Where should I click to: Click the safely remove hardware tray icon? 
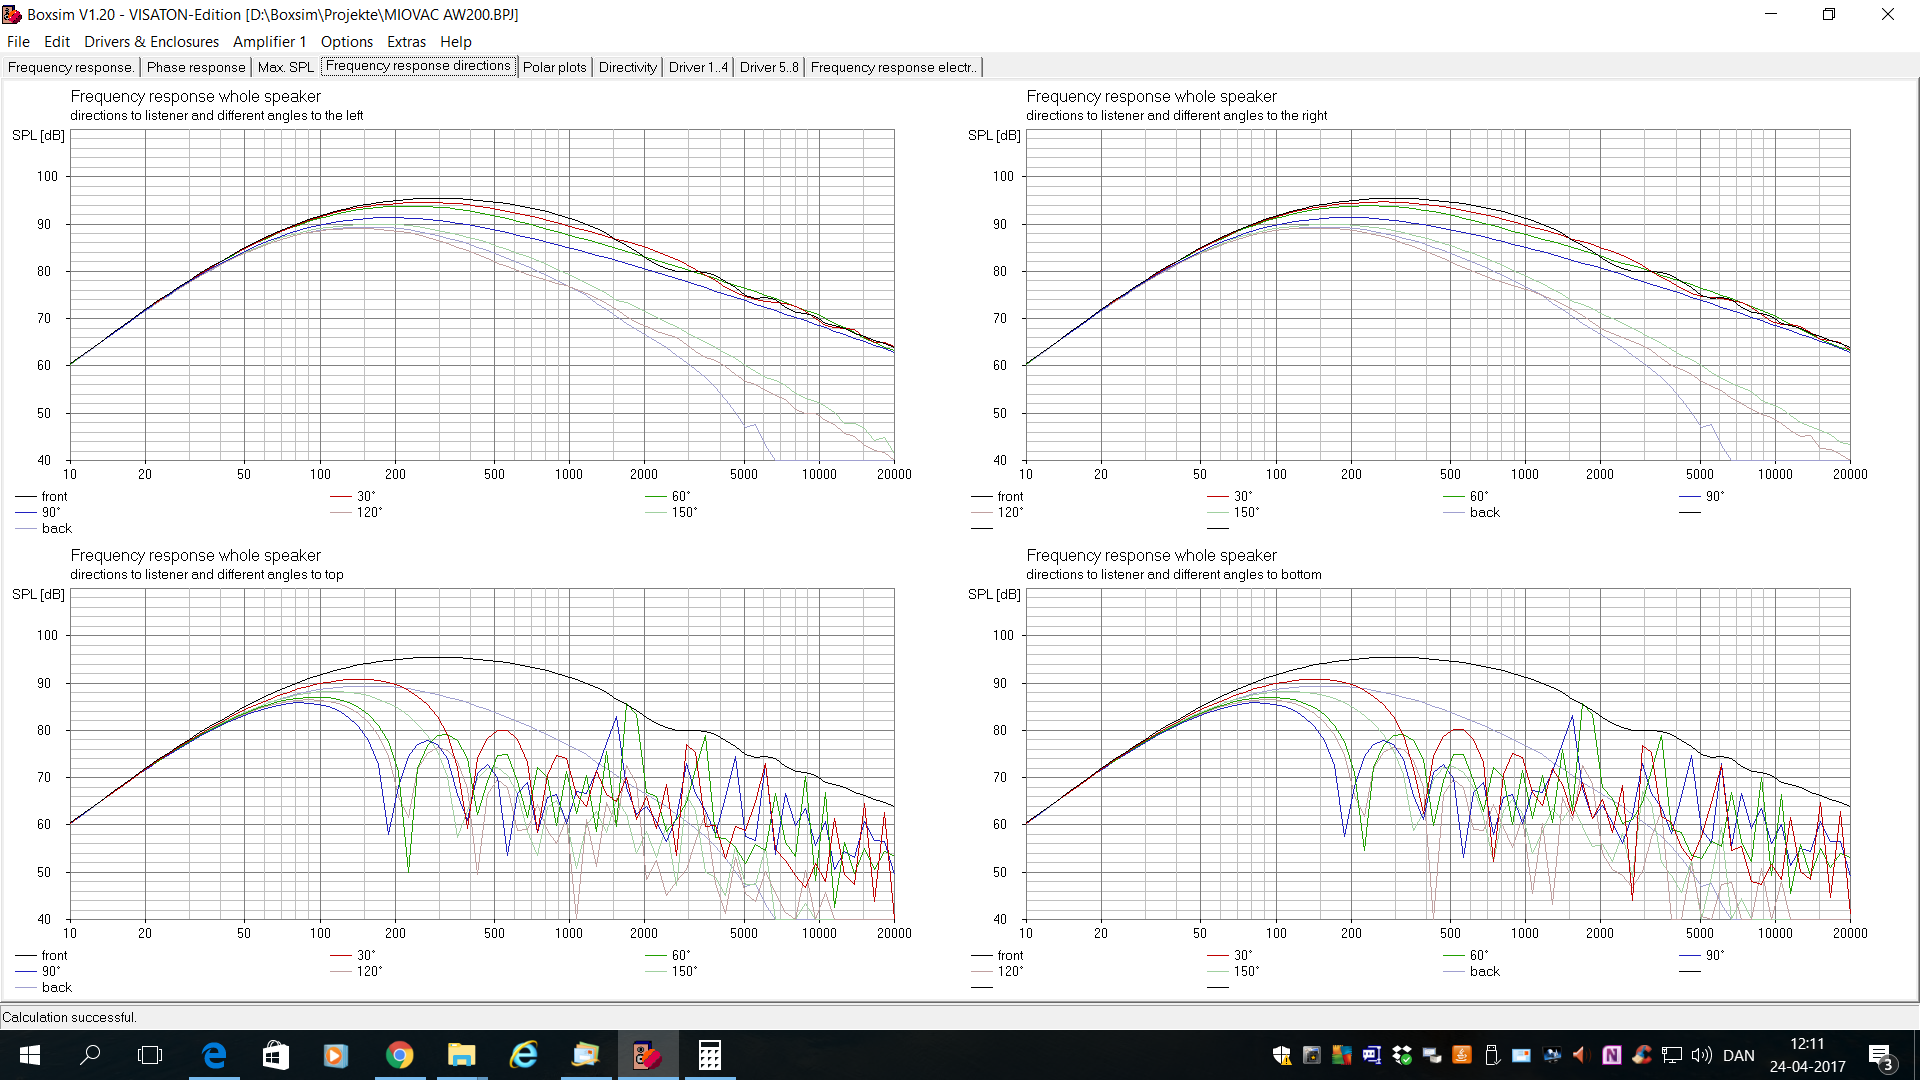tap(1491, 1055)
